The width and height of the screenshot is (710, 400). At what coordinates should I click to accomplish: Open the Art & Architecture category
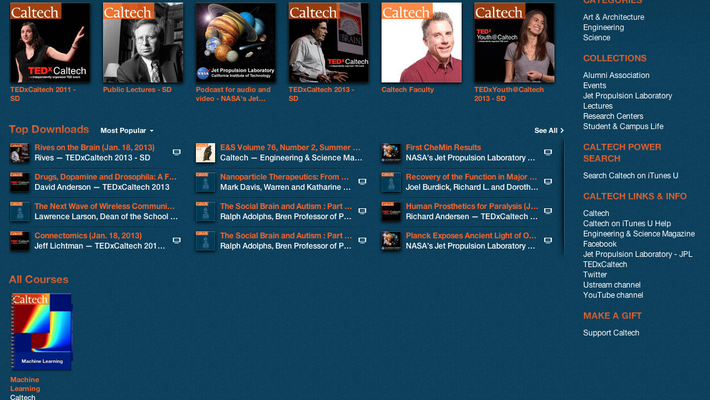614,17
